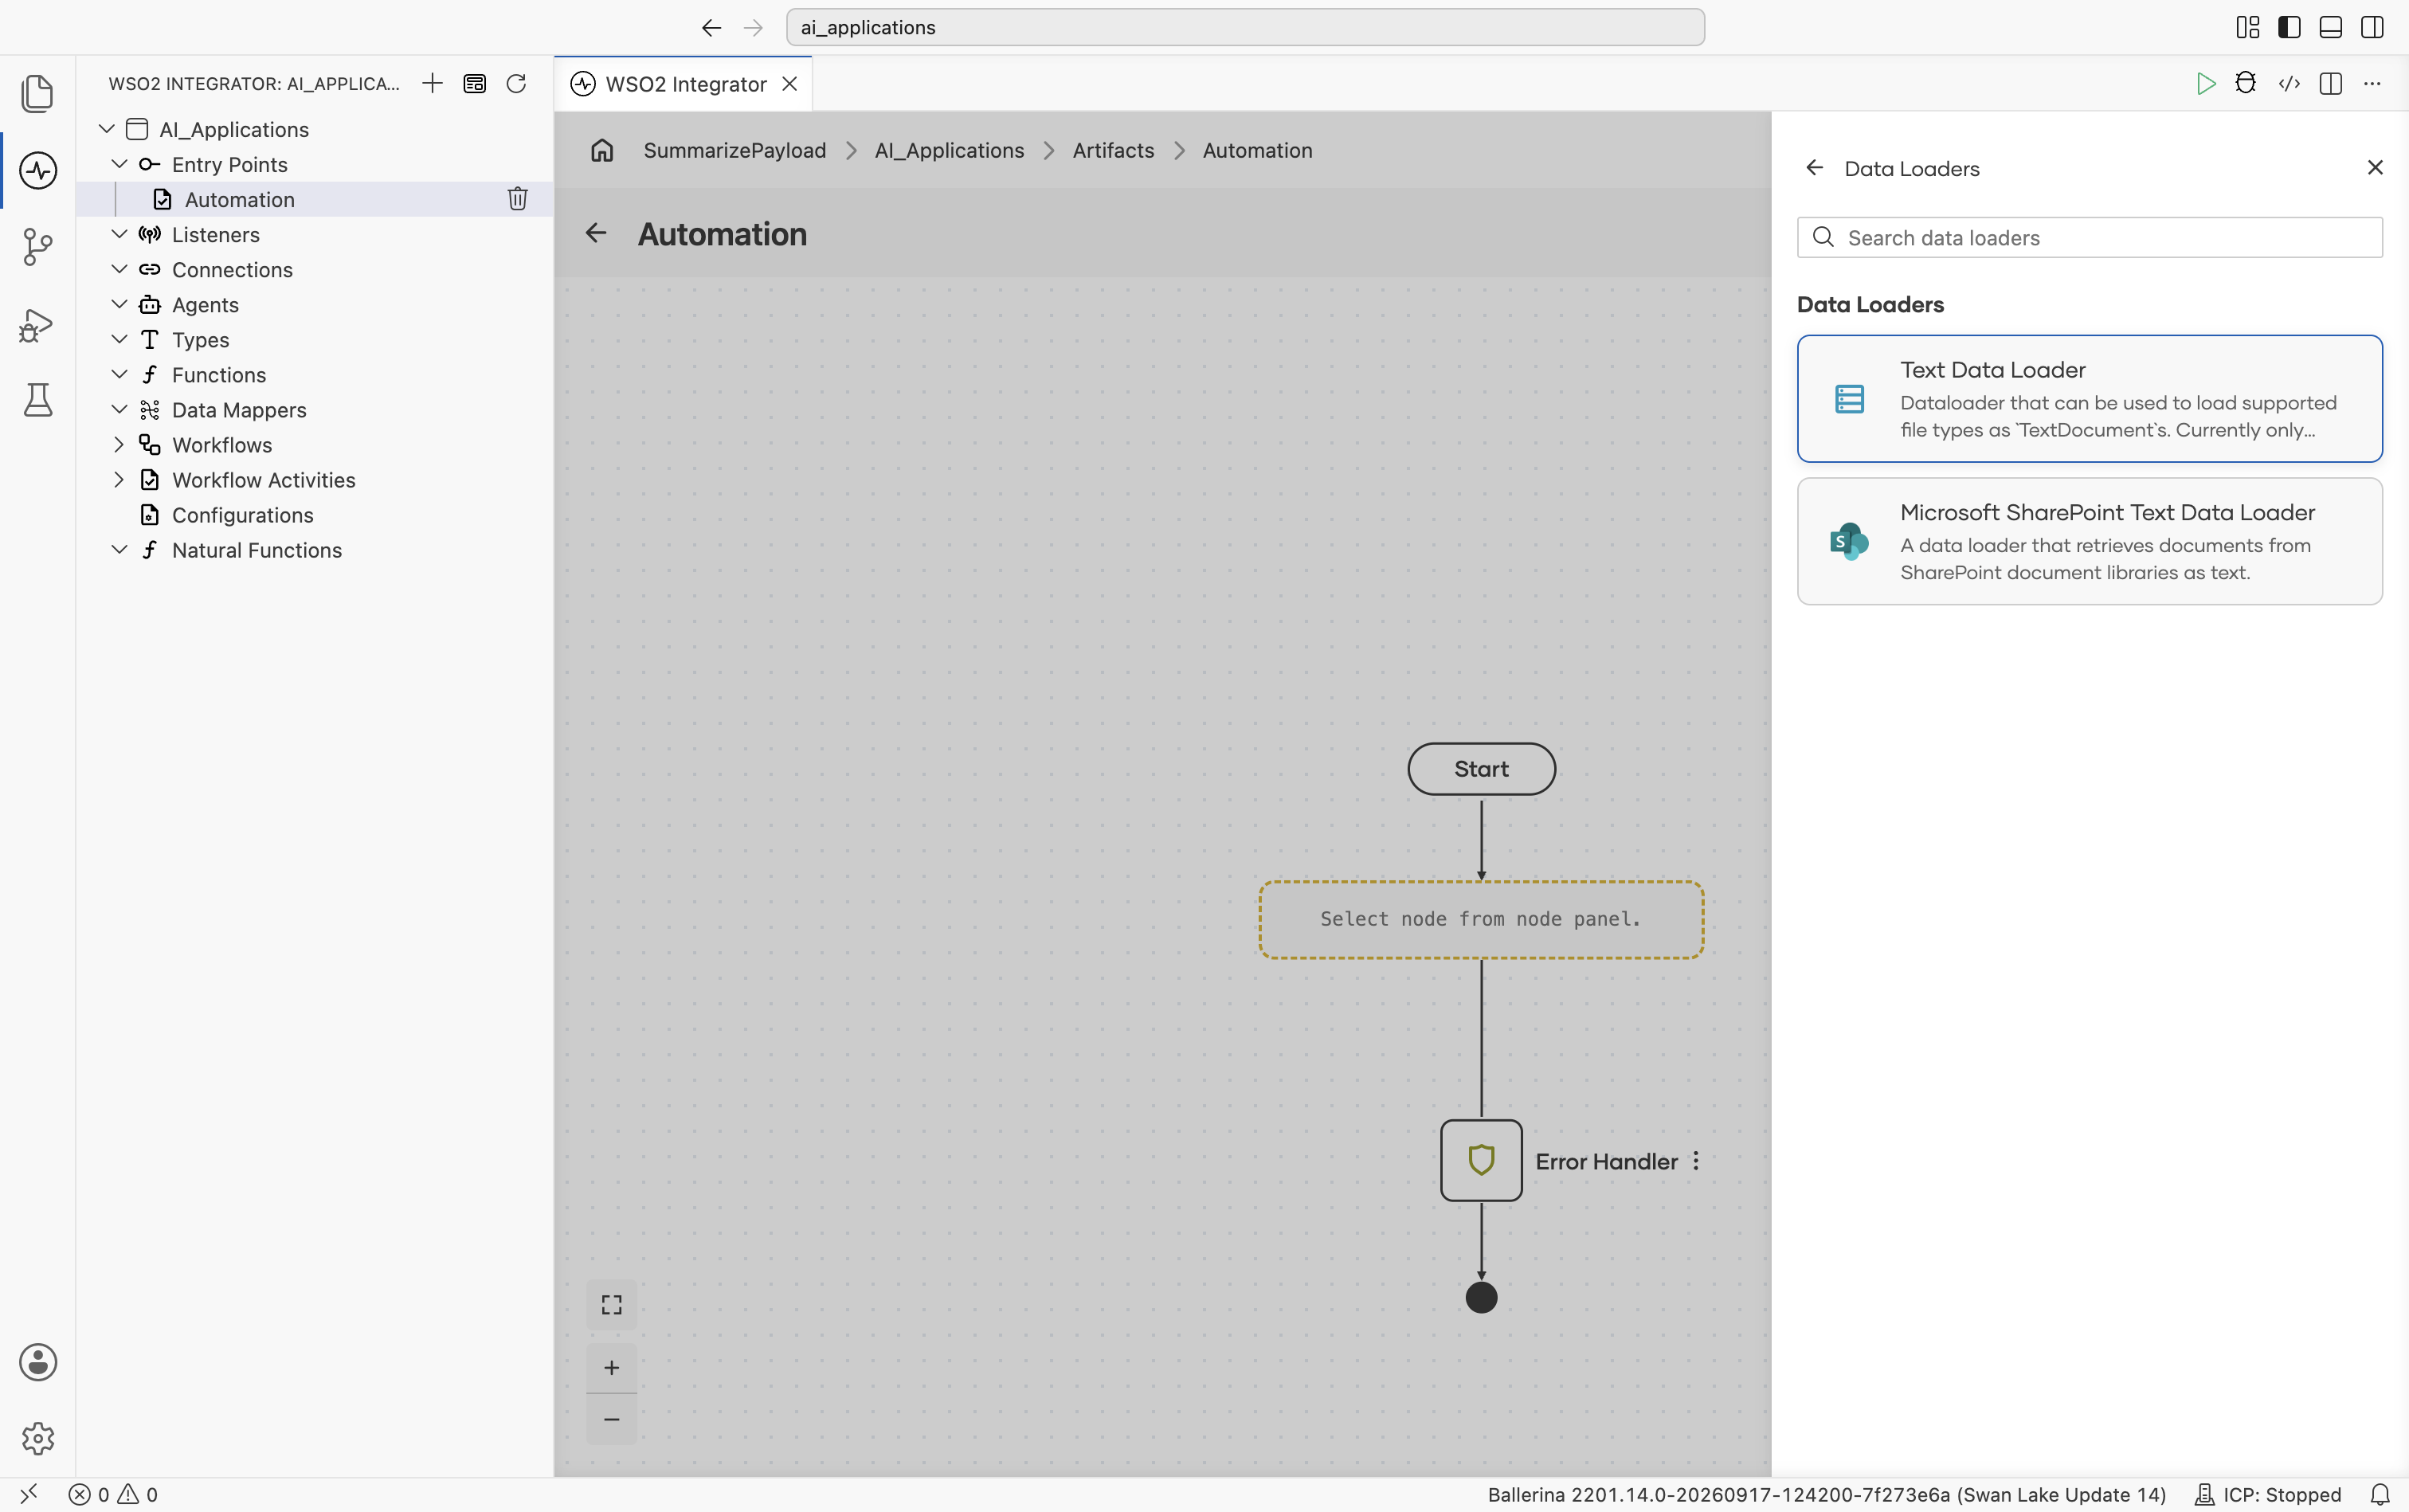2409x1512 pixels.
Task: Start debugging with the bug icon
Action: pyautogui.click(x=2246, y=83)
